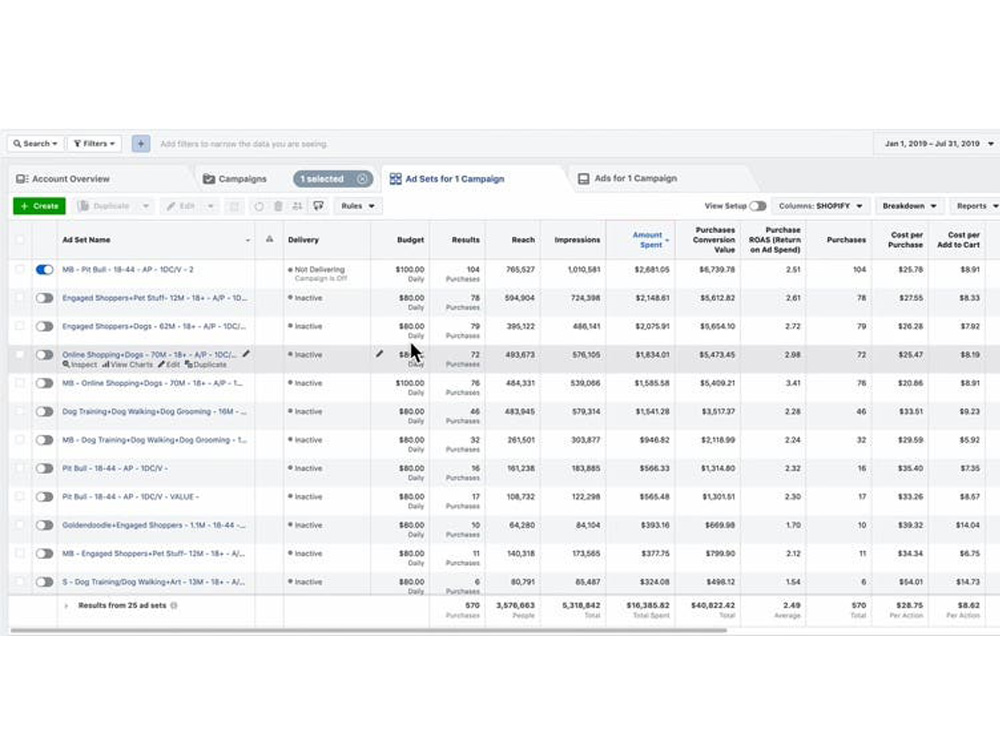Click the greyed square icon after Edit

pos(234,206)
